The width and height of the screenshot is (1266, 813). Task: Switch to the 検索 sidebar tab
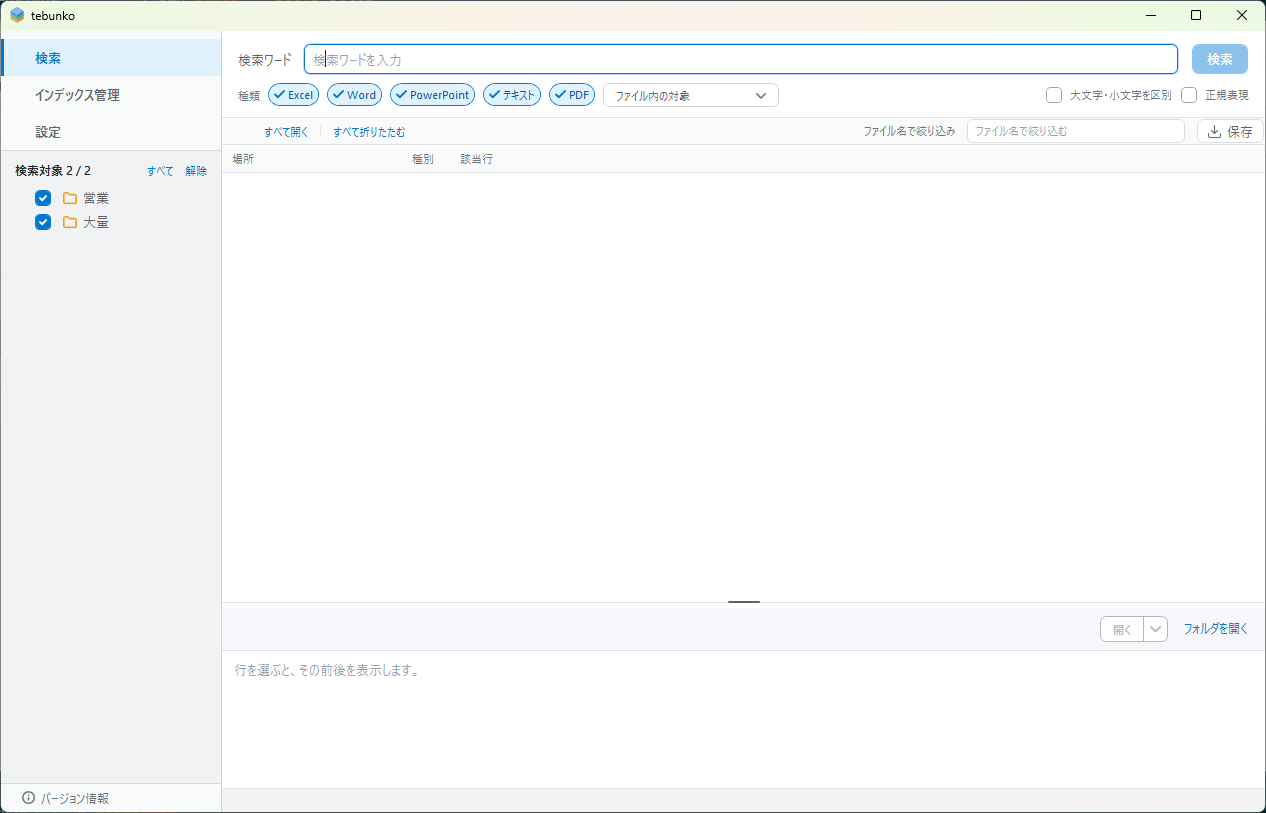point(111,58)
